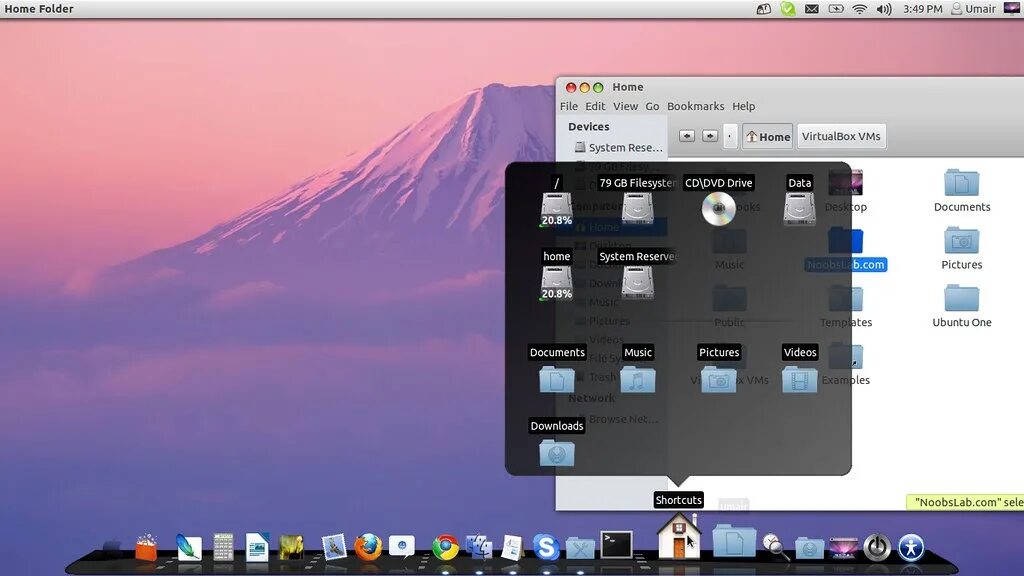
Task: Open the Documents folder in Home window
Action: (961, 191)
